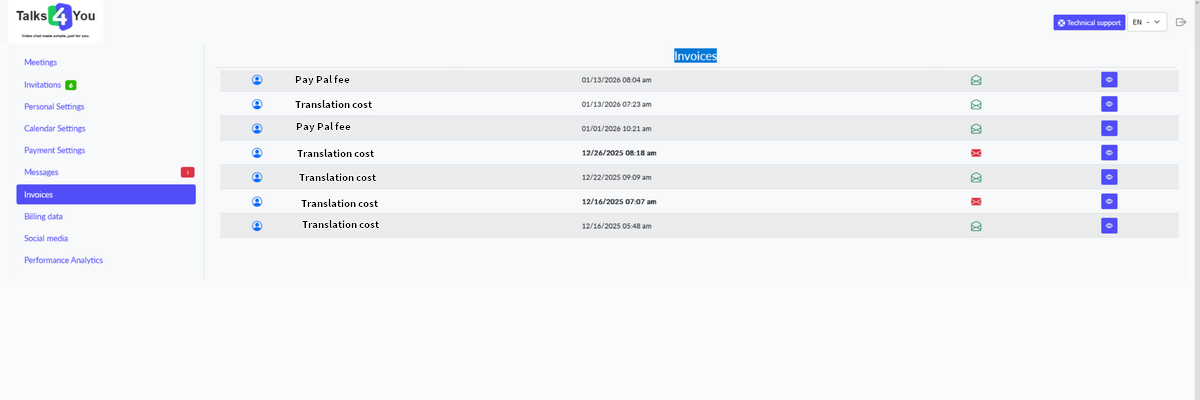
Task: Contact Technical support
Action: (x=1089, y=22)
